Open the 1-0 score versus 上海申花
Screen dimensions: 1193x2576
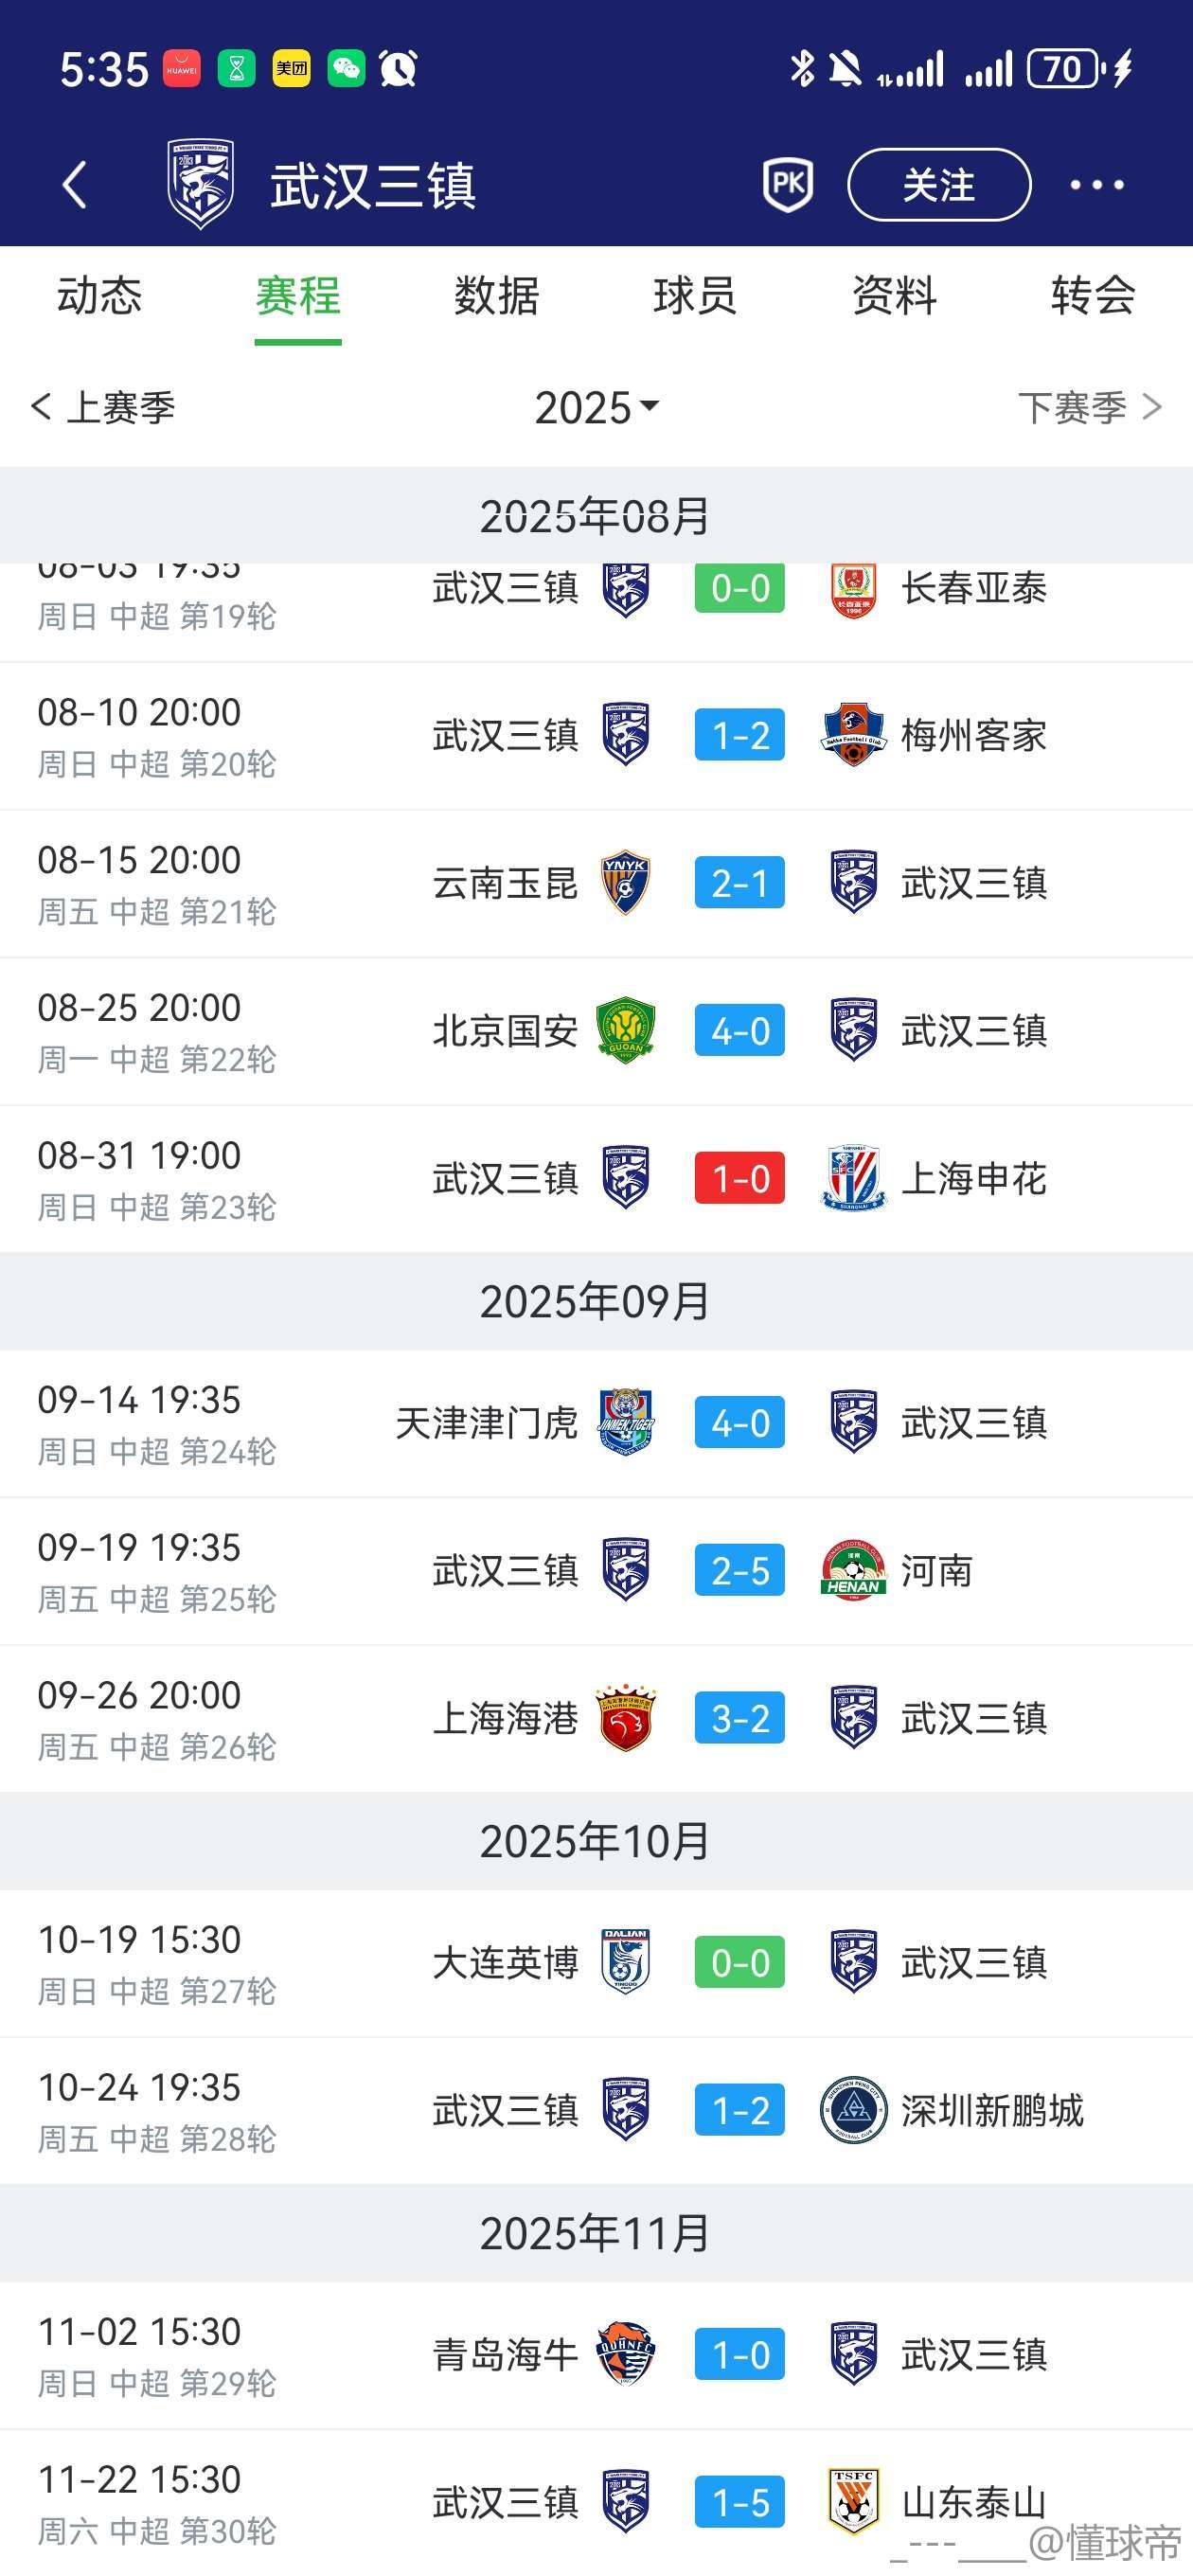coord(740,1179)
